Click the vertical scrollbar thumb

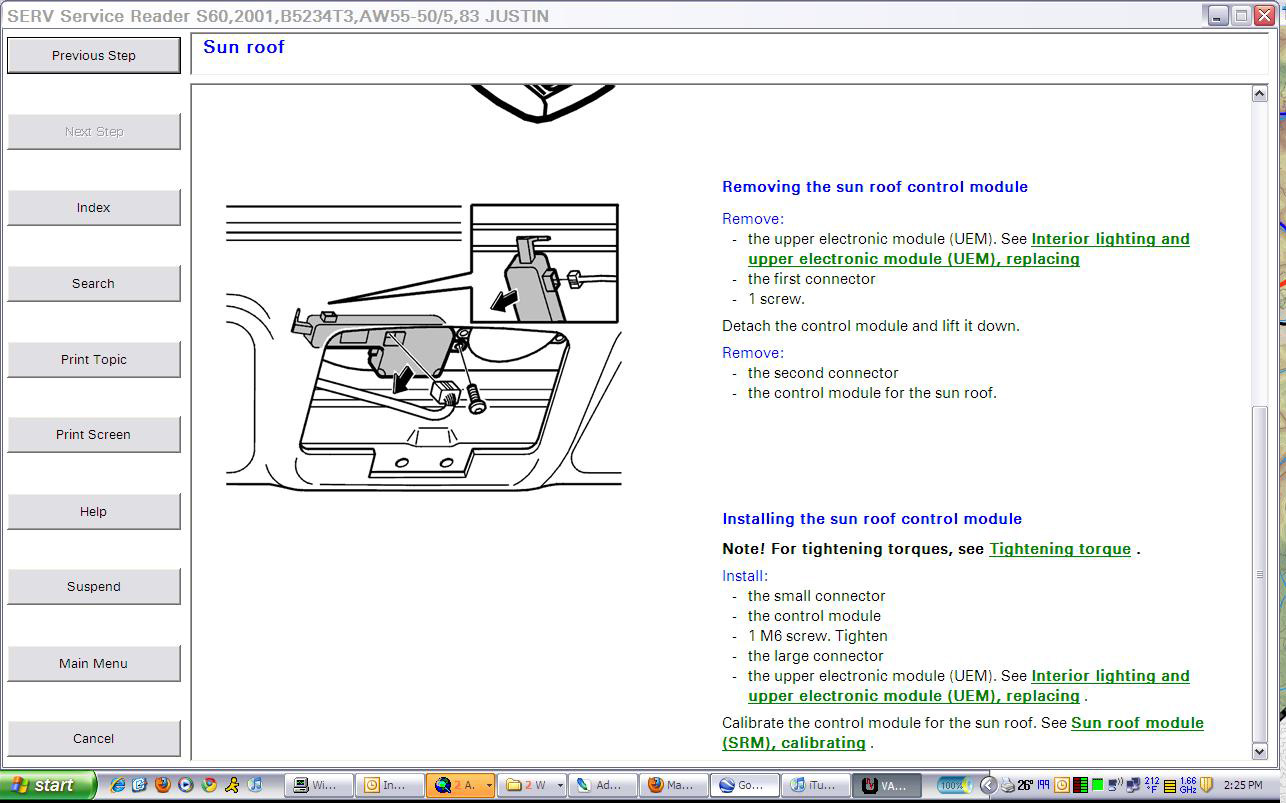1259,575
